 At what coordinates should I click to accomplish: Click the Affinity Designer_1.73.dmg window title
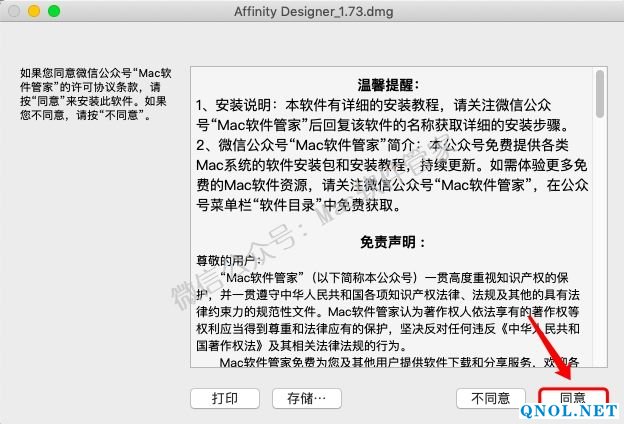pyautogui.click(x=311, y=11)
